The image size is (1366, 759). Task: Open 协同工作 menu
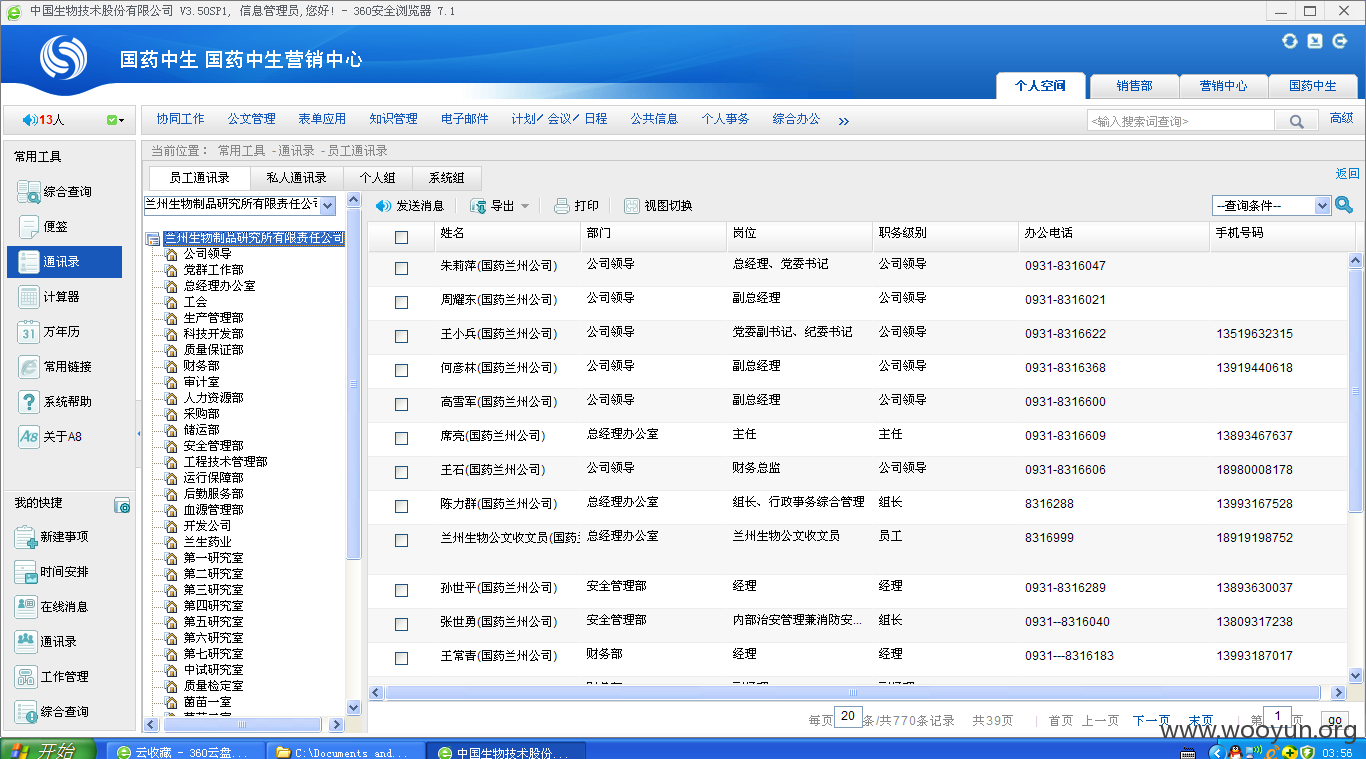(180, 119)
